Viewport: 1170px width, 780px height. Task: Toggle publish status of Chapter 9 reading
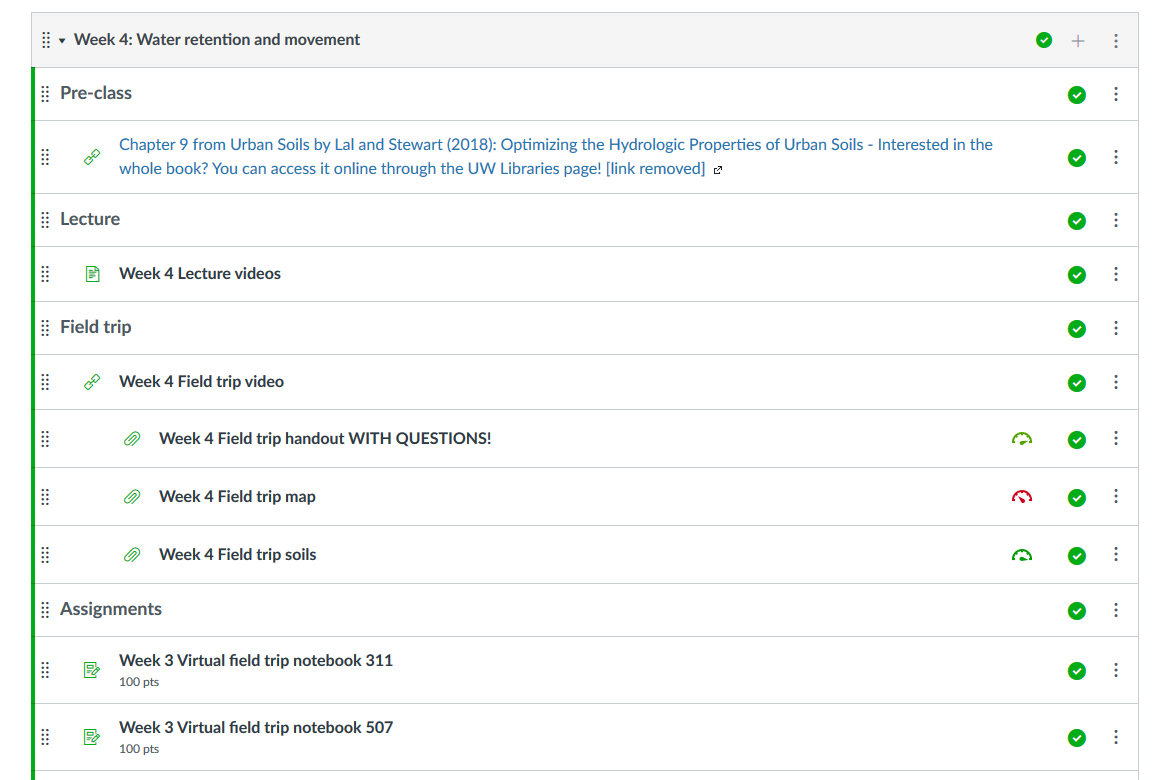(1076, 157)
